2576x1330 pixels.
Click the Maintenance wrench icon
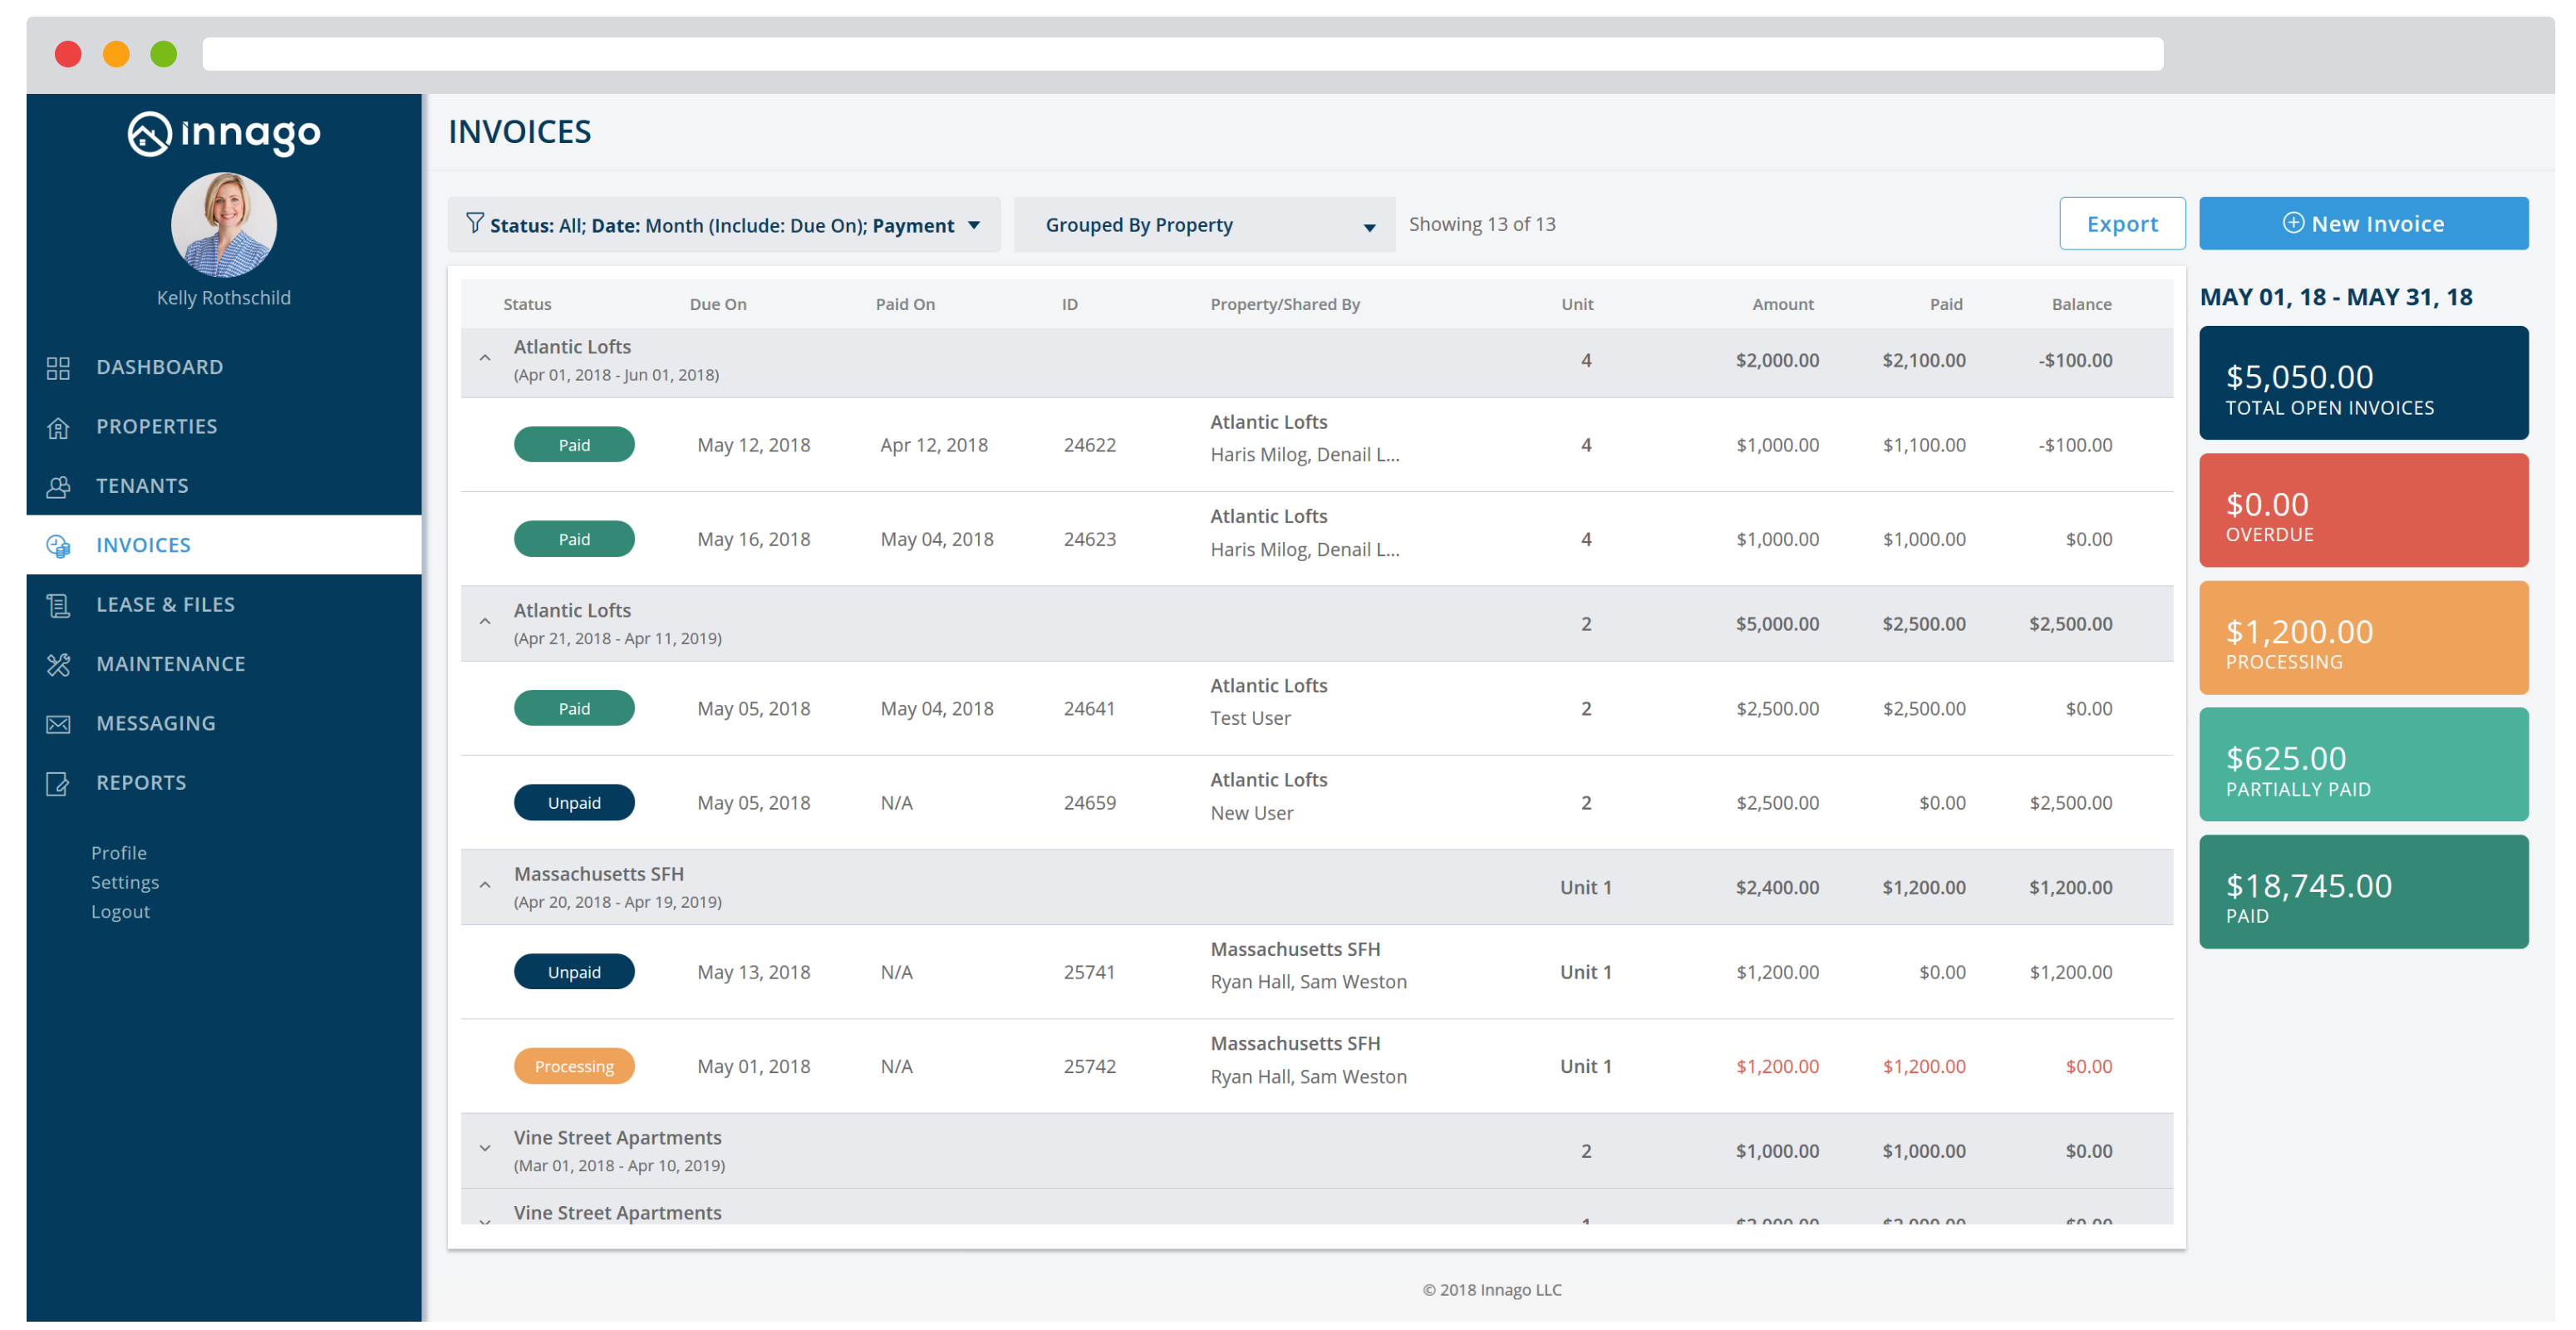click(58, 663)
